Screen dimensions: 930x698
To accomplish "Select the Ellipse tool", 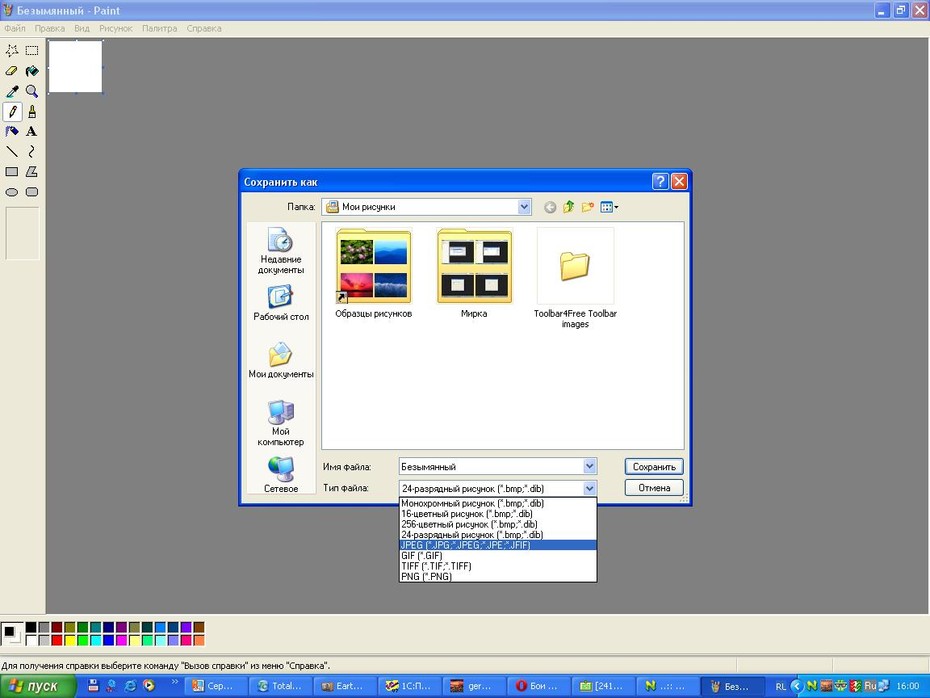I will [x=12, y=192].
